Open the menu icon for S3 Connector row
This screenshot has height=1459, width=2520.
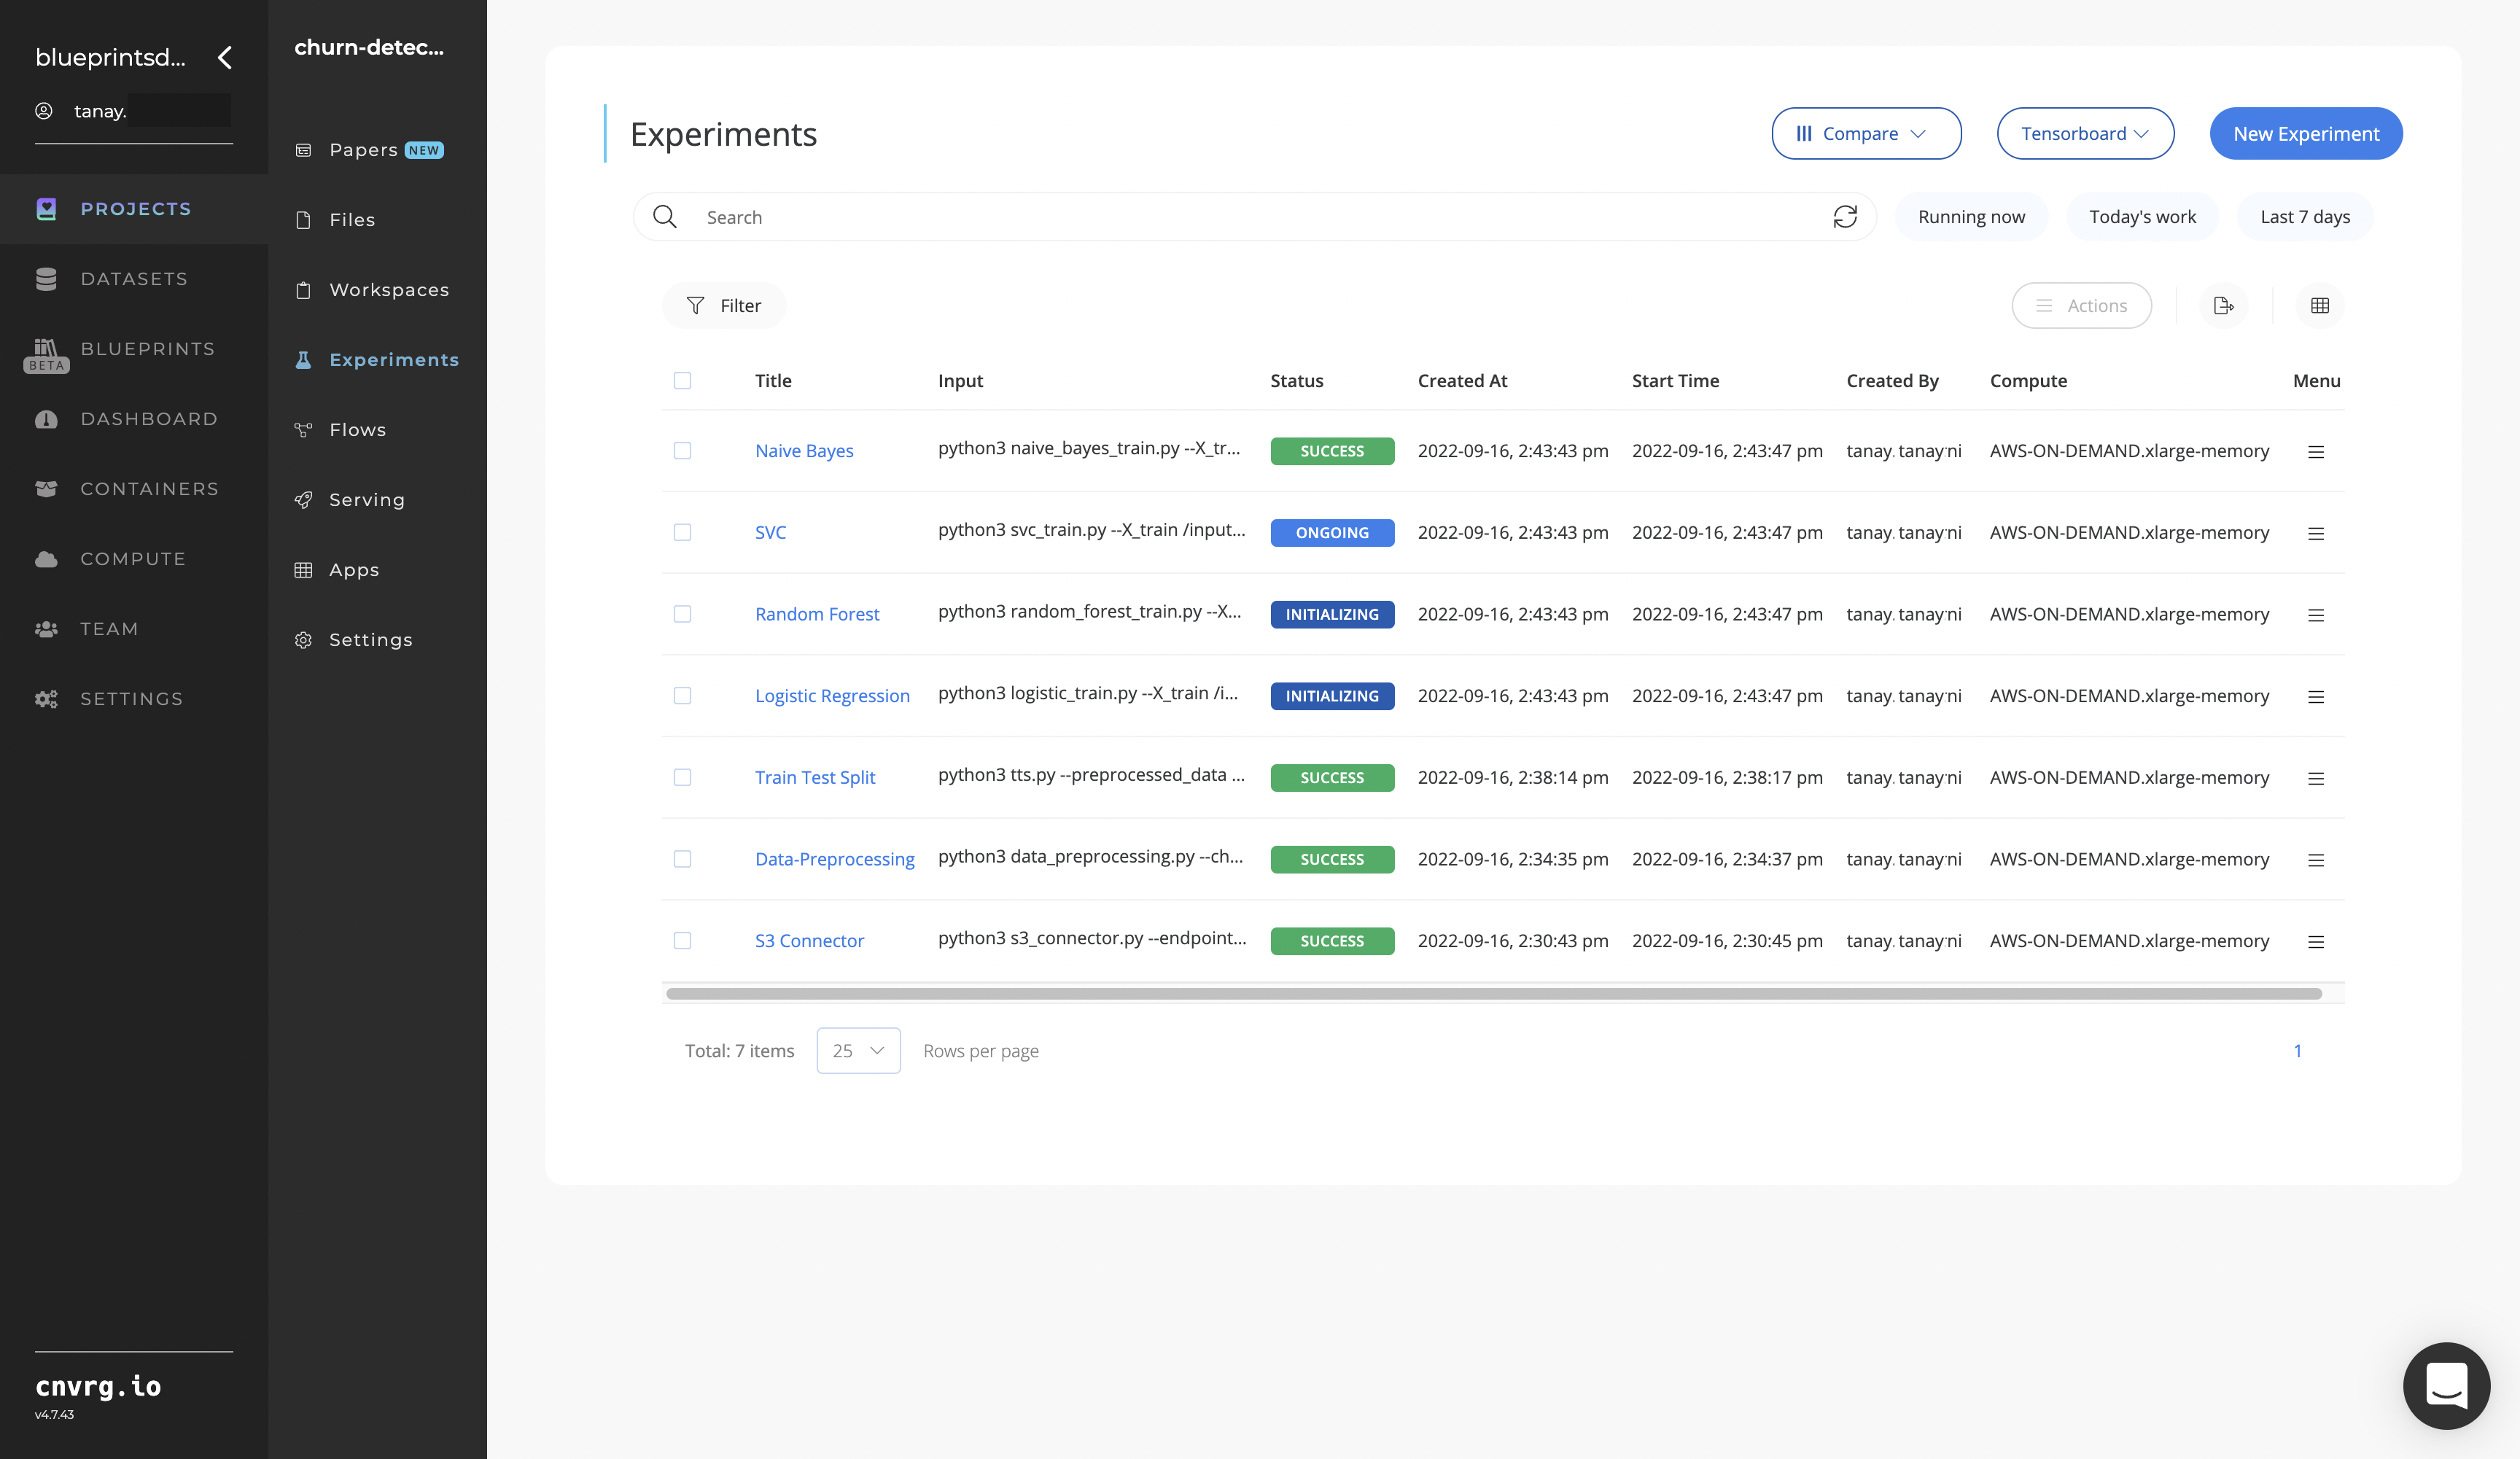(2316, 942)
